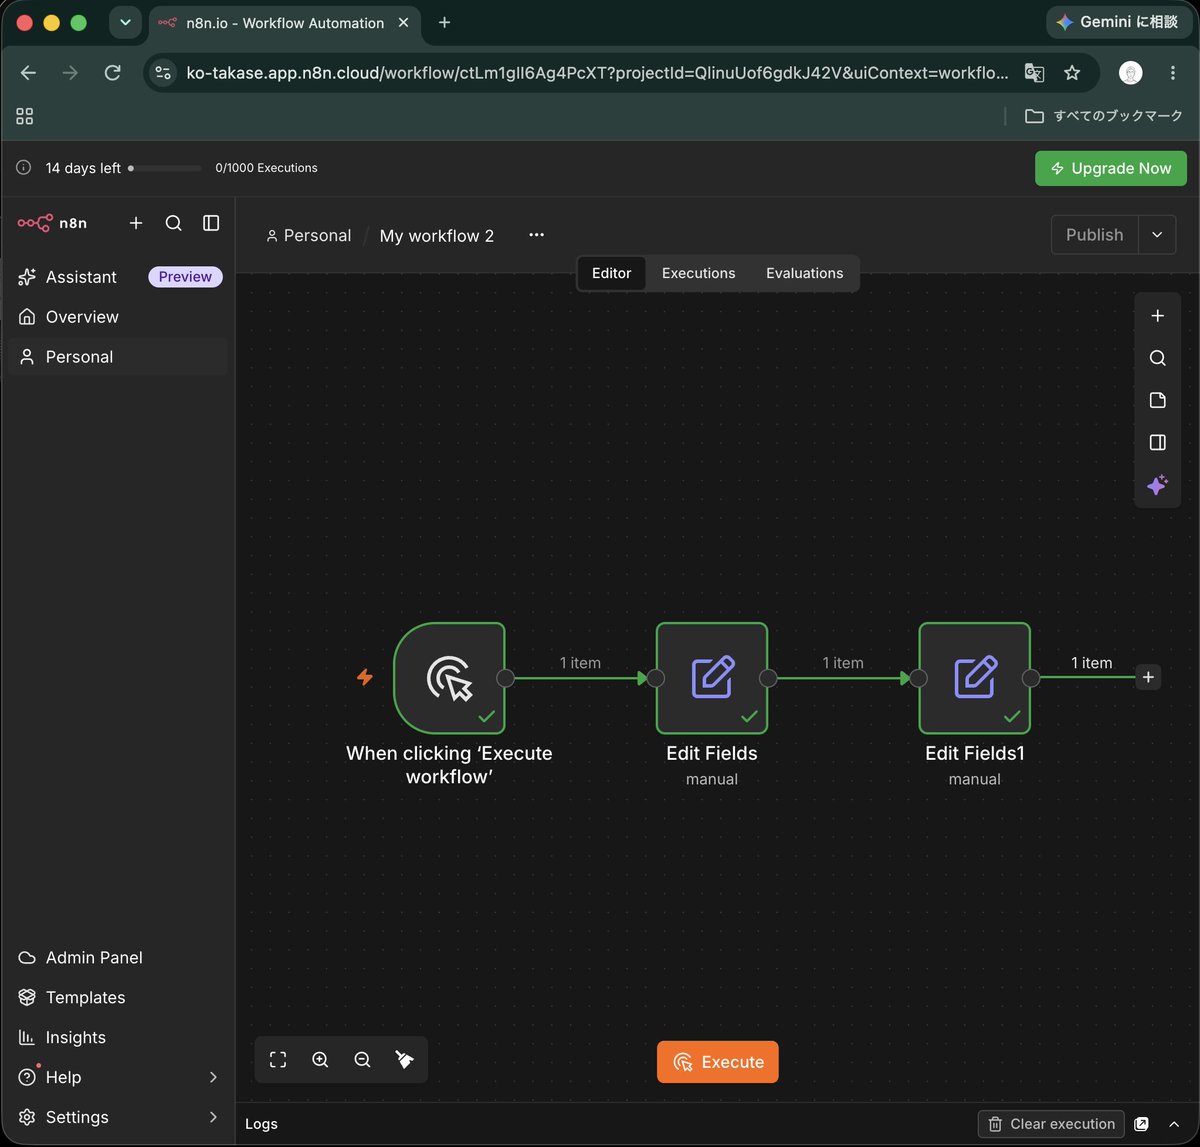Click the tidy up workflow broom icon
This screenshot has width=1200, height=1147.
tap(404, 1060)
